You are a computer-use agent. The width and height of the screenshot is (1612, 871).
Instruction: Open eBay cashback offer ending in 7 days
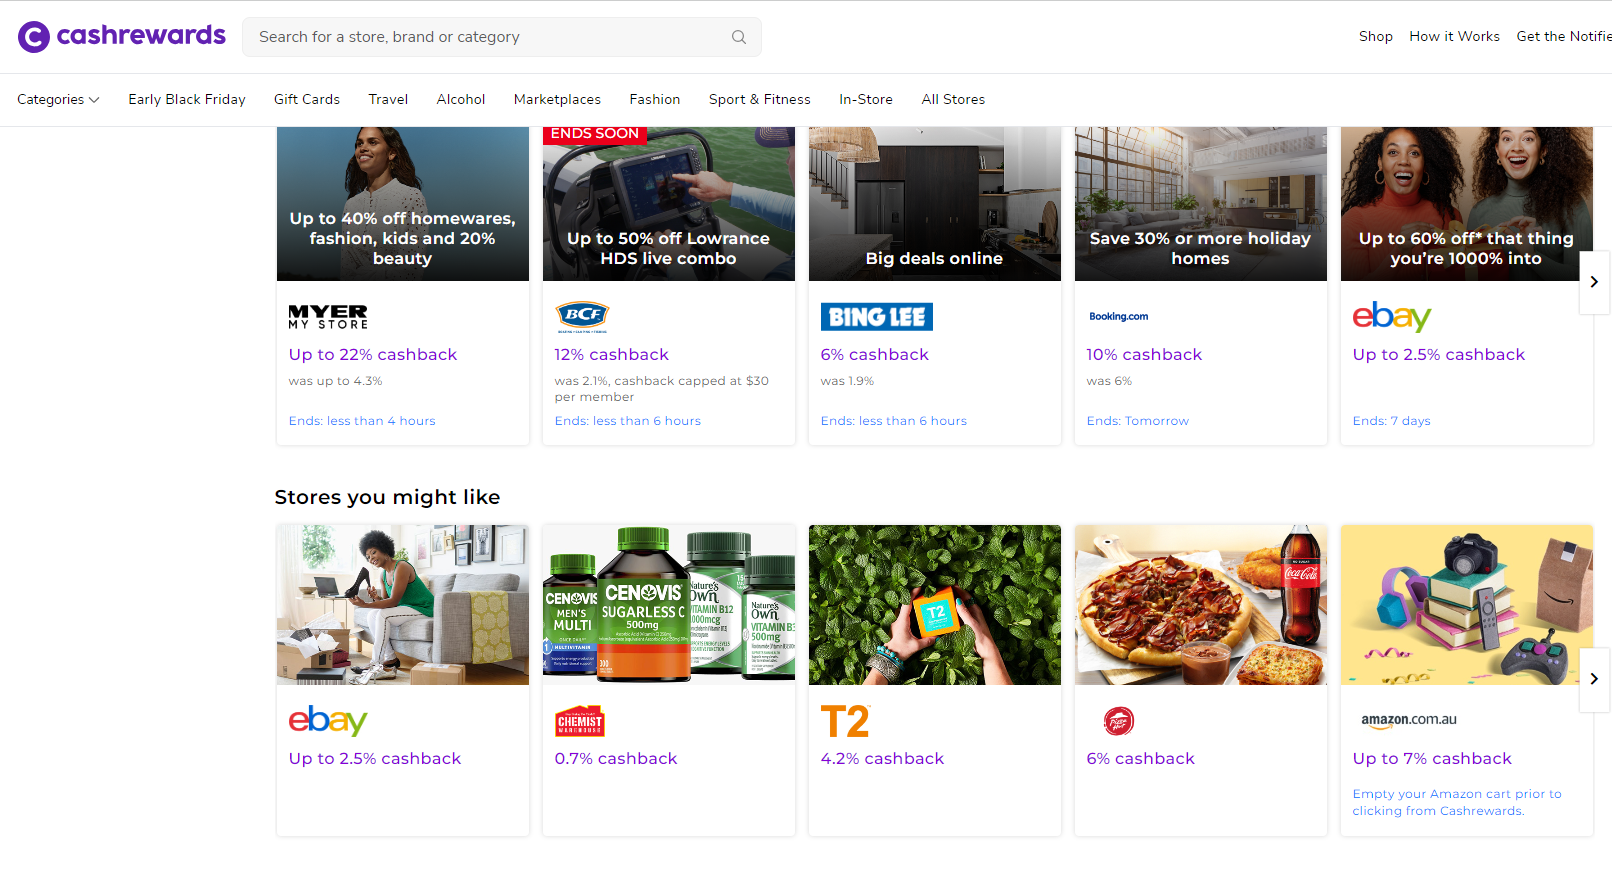click(x=1439, y=354)
